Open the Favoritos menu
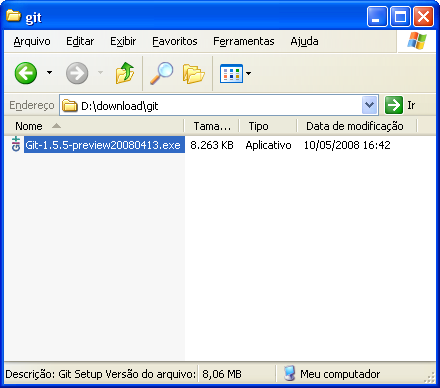Screen dimensions: 440x388 tap(175, 41)
